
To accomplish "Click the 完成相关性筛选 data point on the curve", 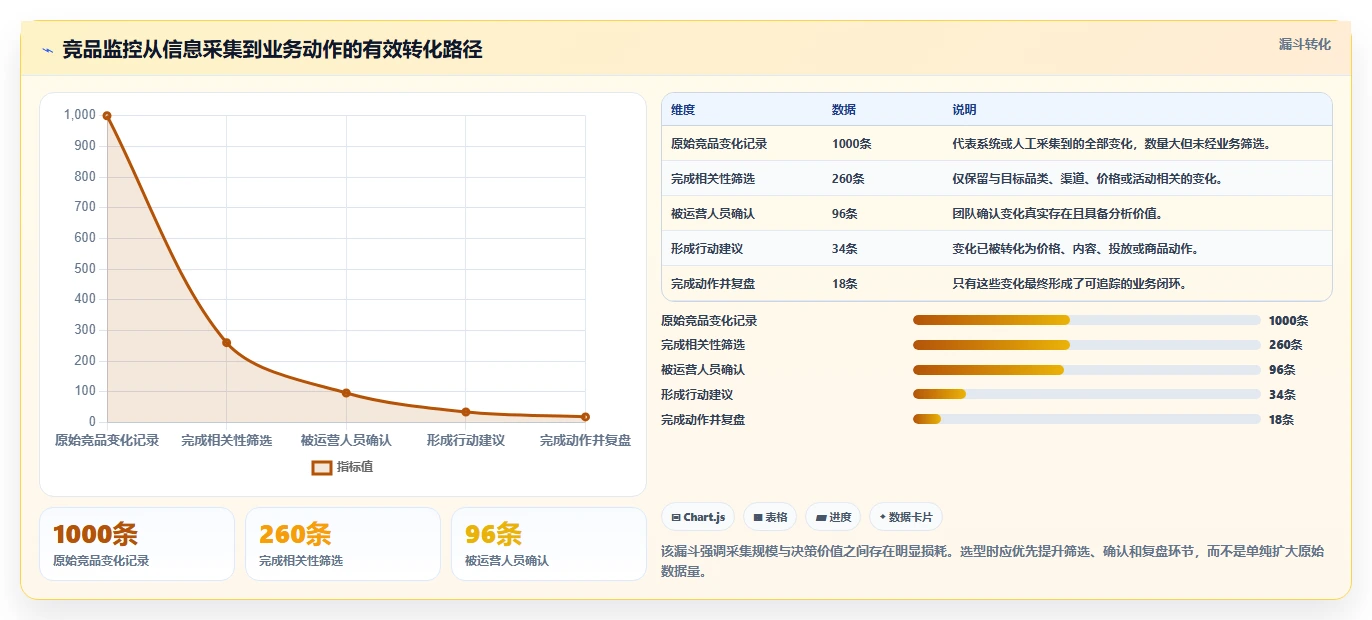I will pos(226,343).
